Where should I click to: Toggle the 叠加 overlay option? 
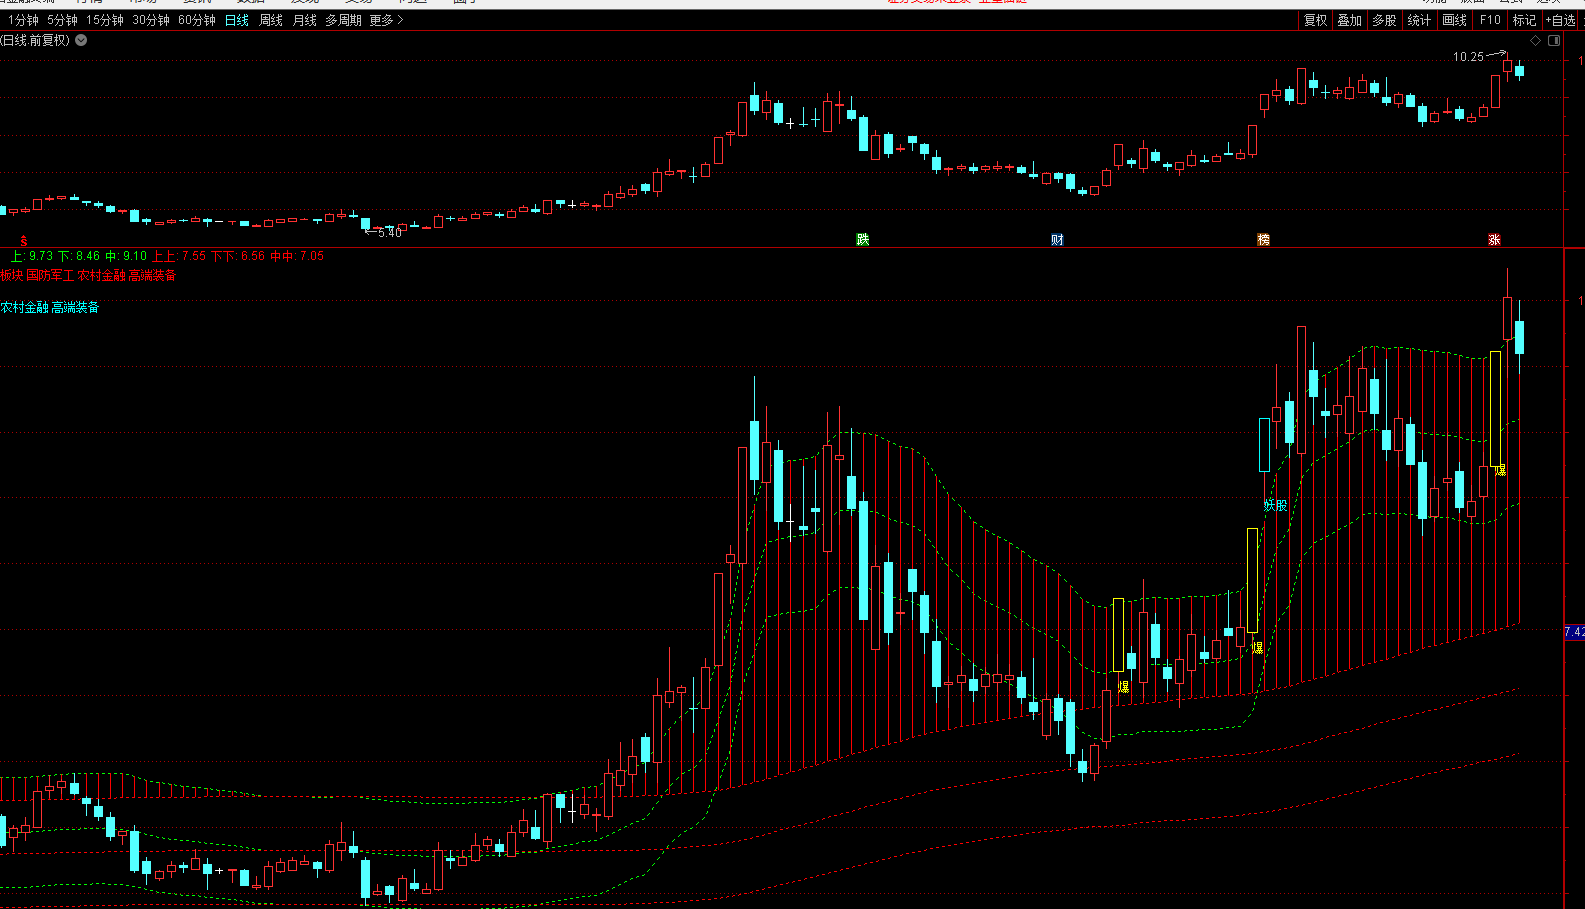point(1350,20)
